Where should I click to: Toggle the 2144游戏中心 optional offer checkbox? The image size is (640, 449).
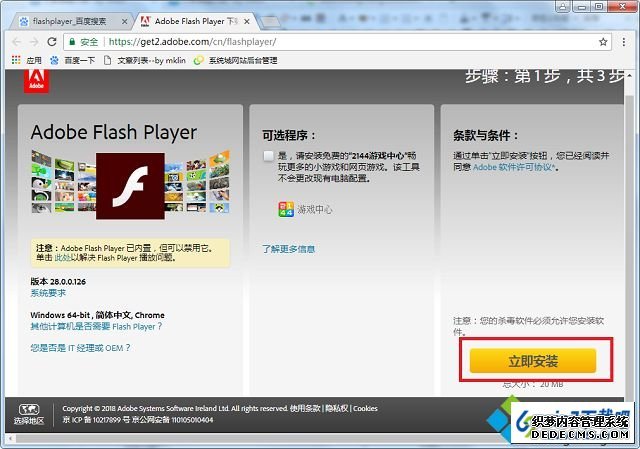coord(268,156)
